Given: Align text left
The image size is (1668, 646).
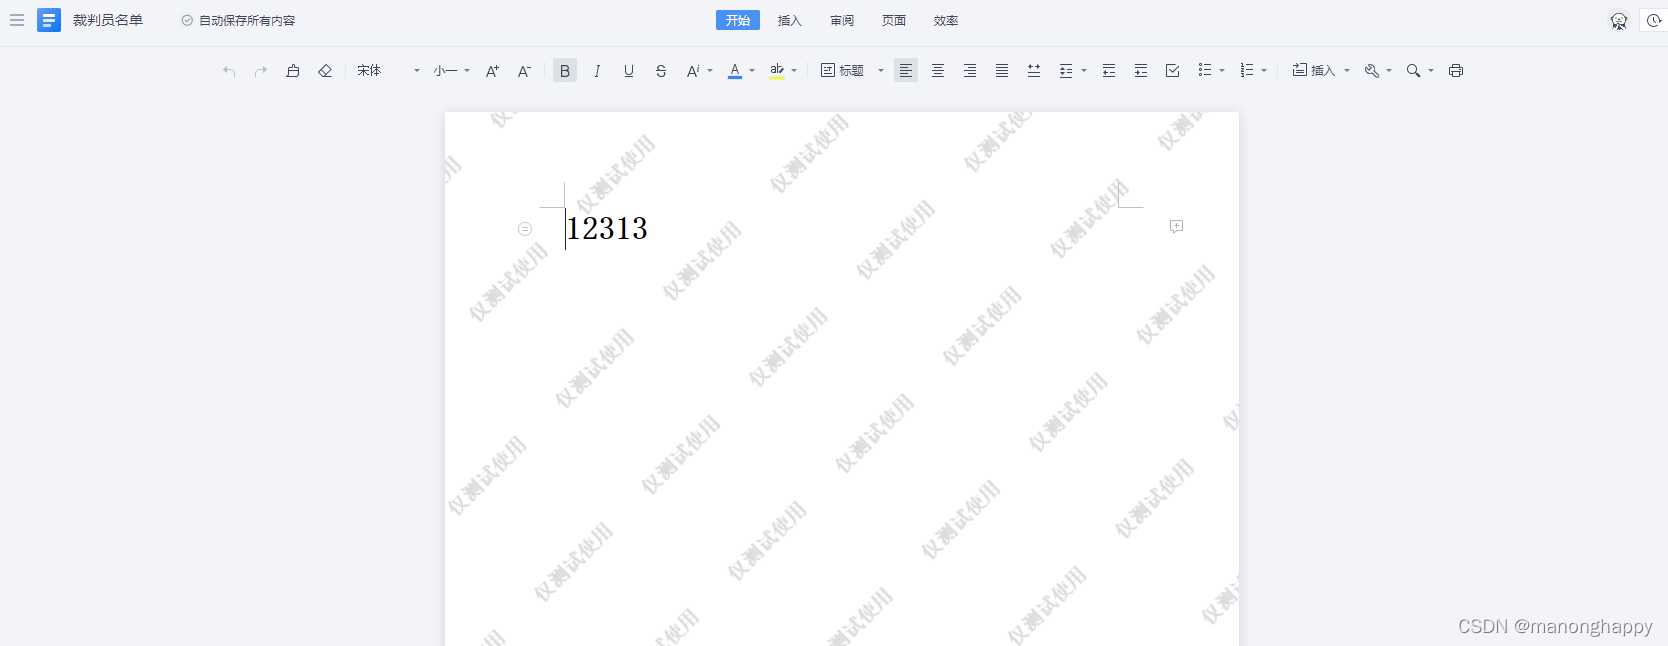Looking at the screenshot, I should [x=906, y=71].
